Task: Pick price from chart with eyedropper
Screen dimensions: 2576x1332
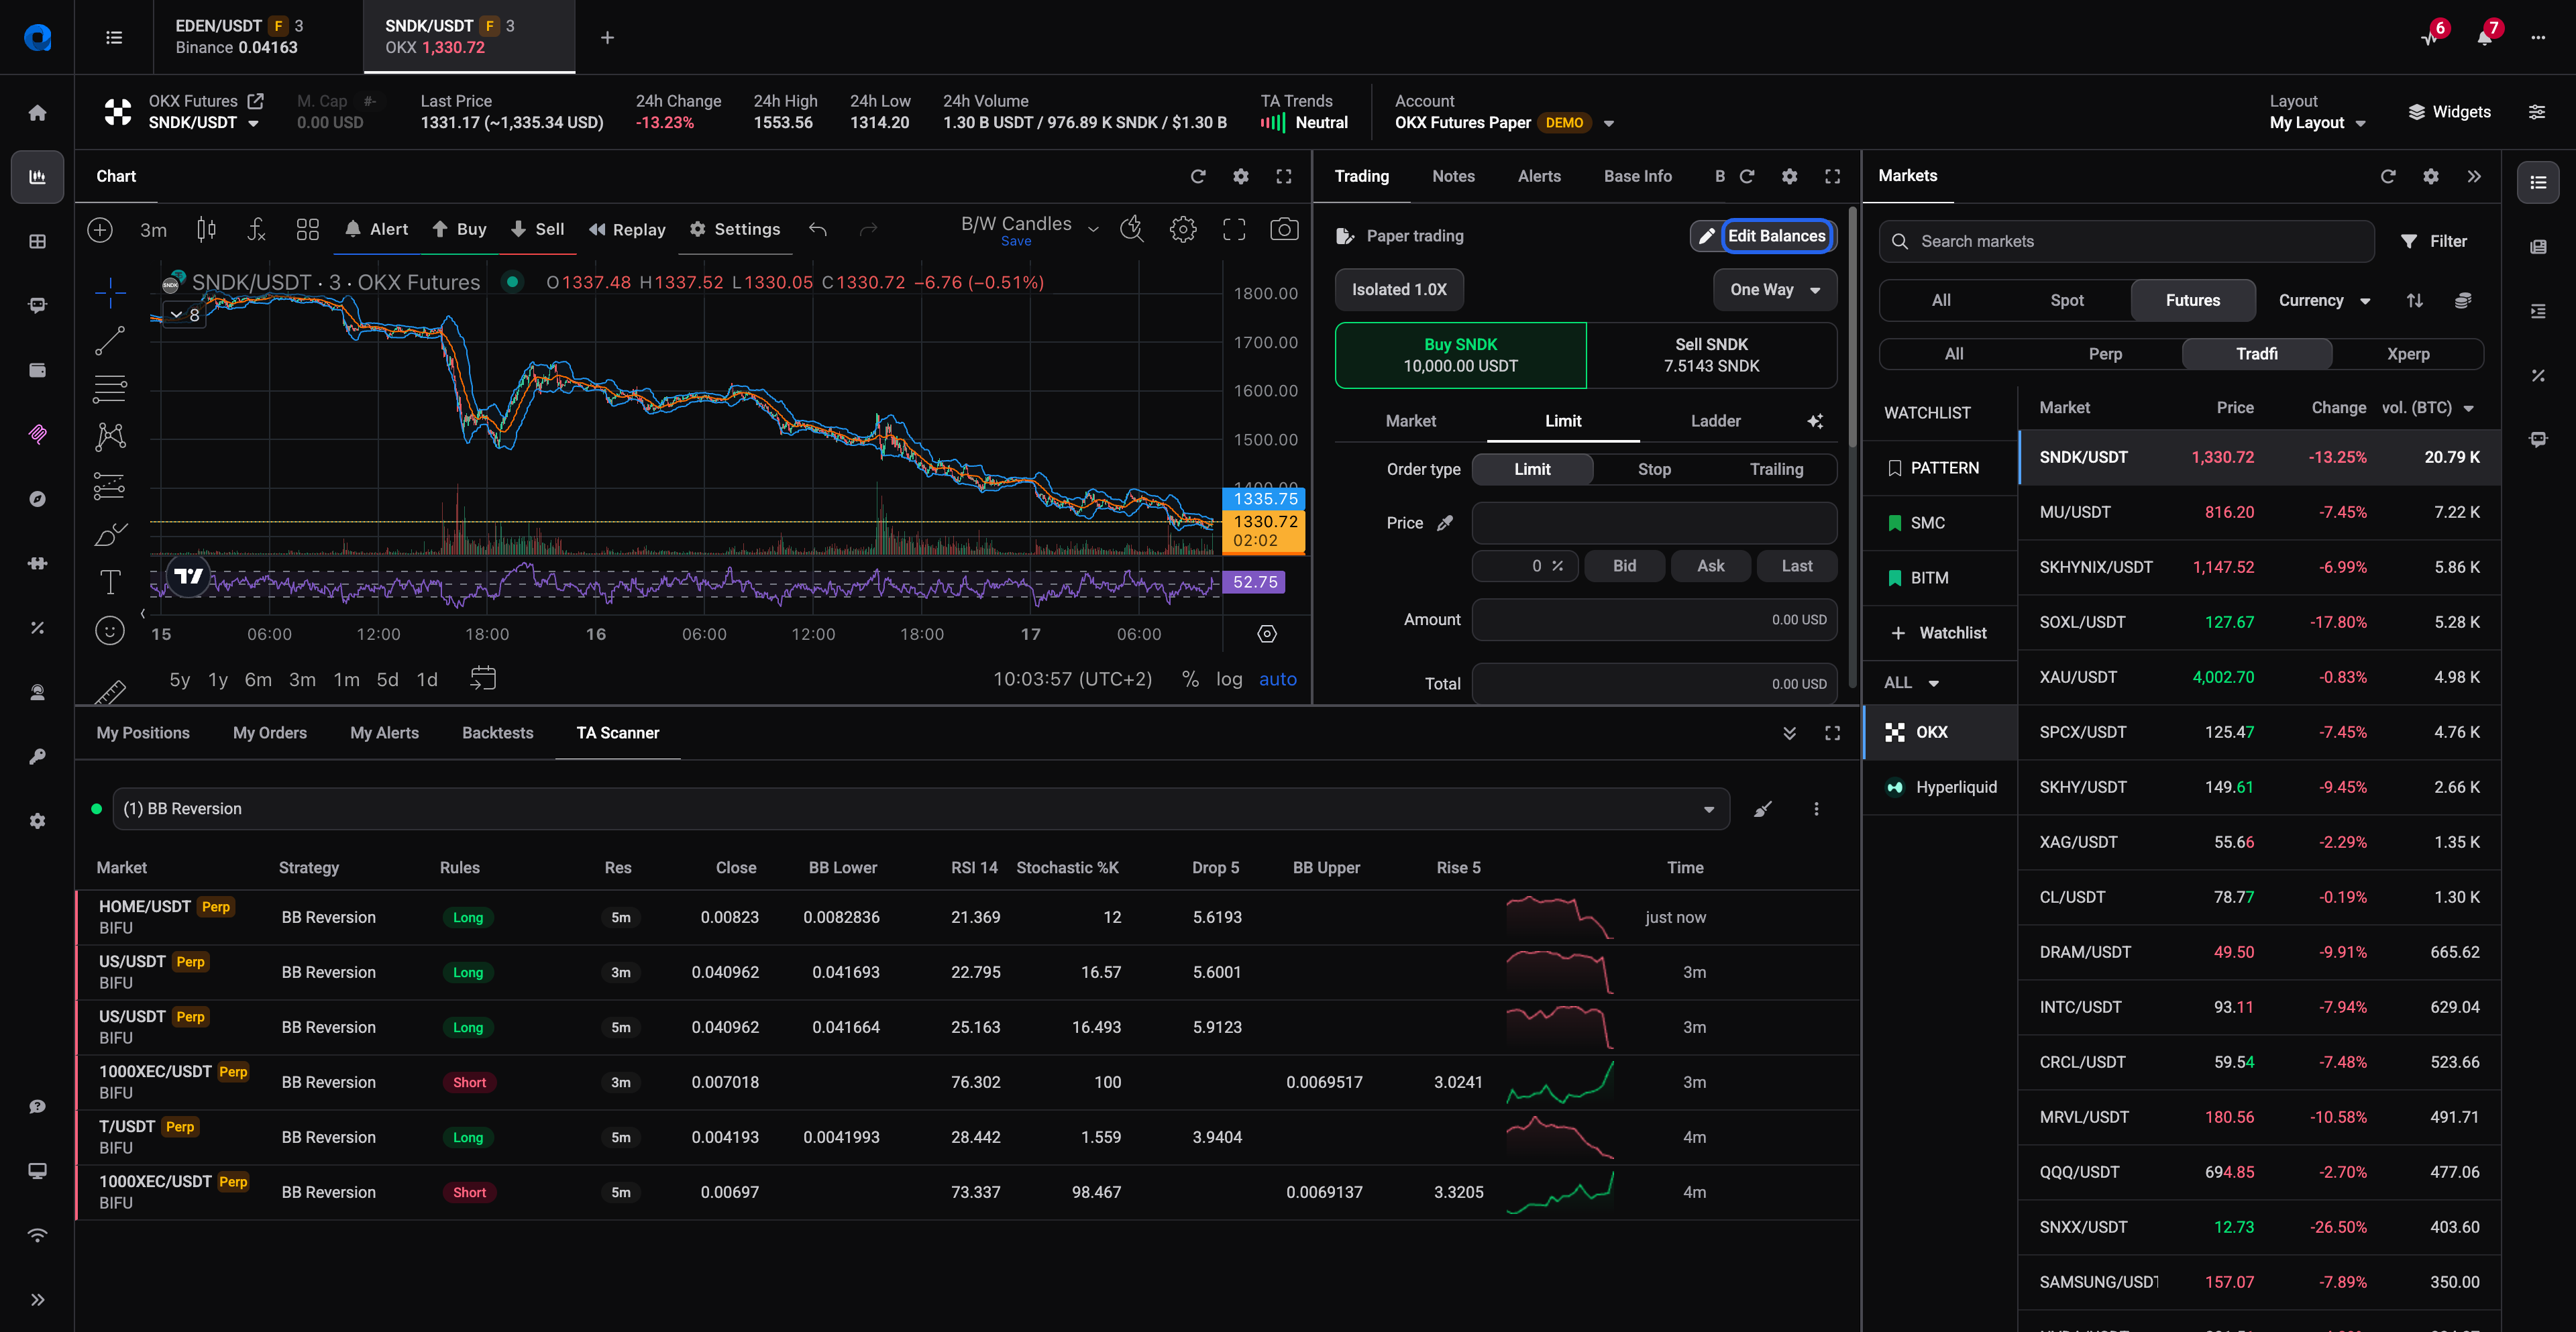Action: (x=1446, y=523)
